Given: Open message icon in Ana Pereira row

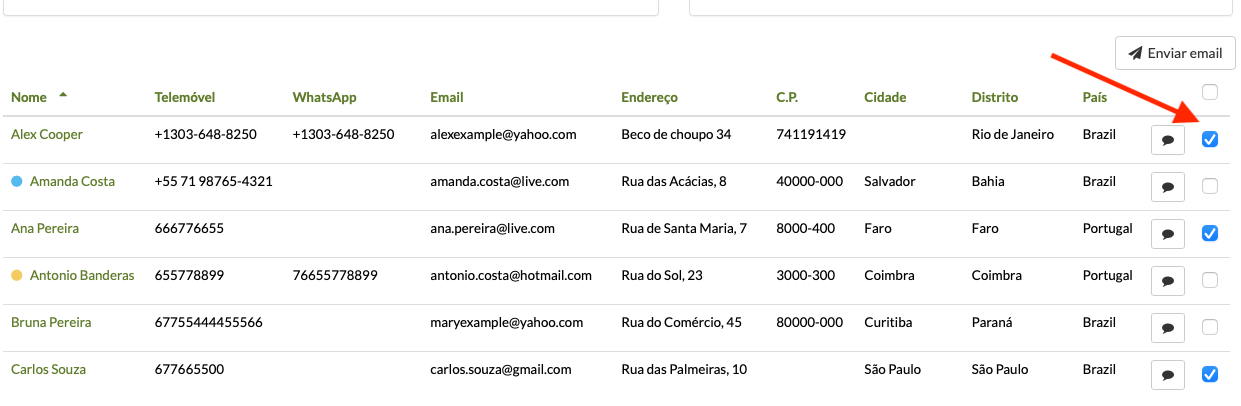Looking at the screenshot, I should [x=1168, y=234].
